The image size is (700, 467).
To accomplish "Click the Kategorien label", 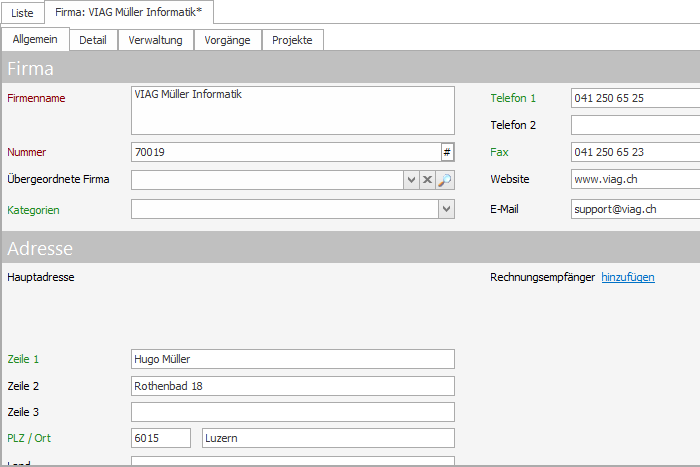I will point(33,210).
